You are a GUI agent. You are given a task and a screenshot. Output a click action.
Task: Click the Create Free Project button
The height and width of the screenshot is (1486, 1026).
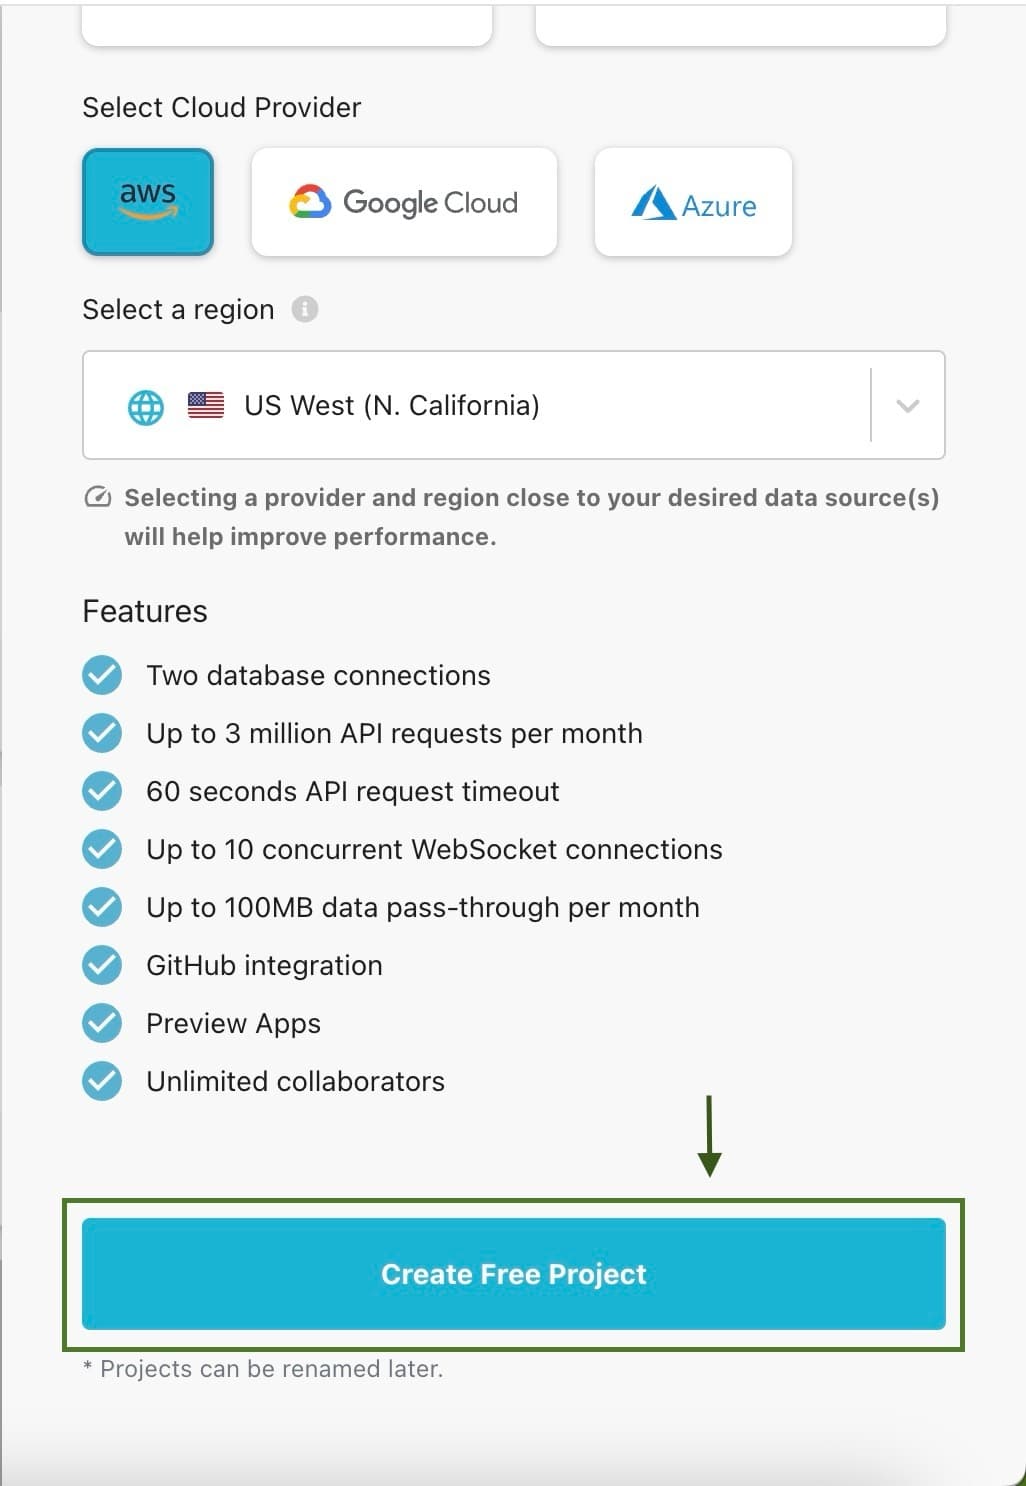pos(514,1274)
